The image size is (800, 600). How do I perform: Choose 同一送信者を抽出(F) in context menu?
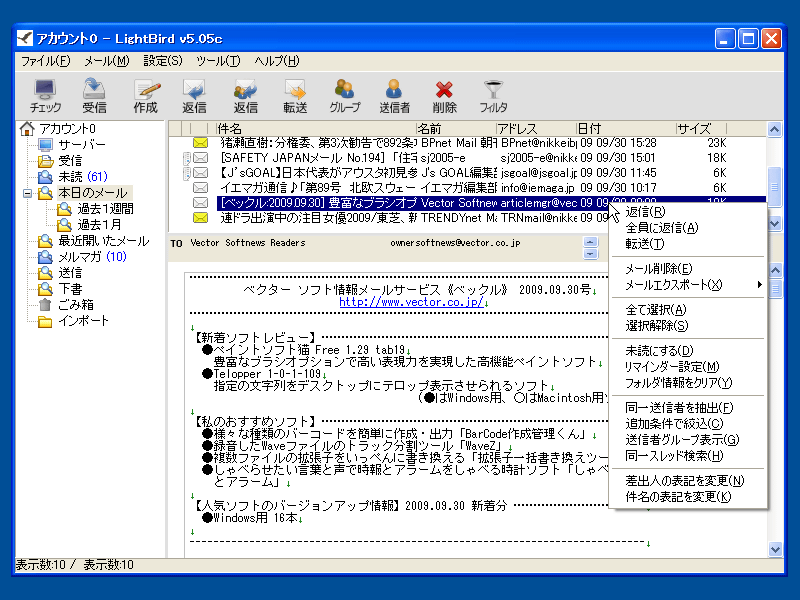point(688,408)
